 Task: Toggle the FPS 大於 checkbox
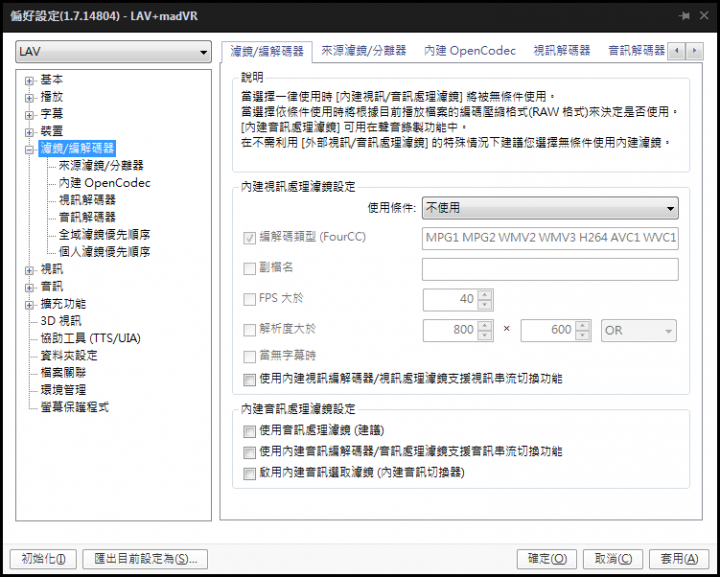click(x=249, y=299)
